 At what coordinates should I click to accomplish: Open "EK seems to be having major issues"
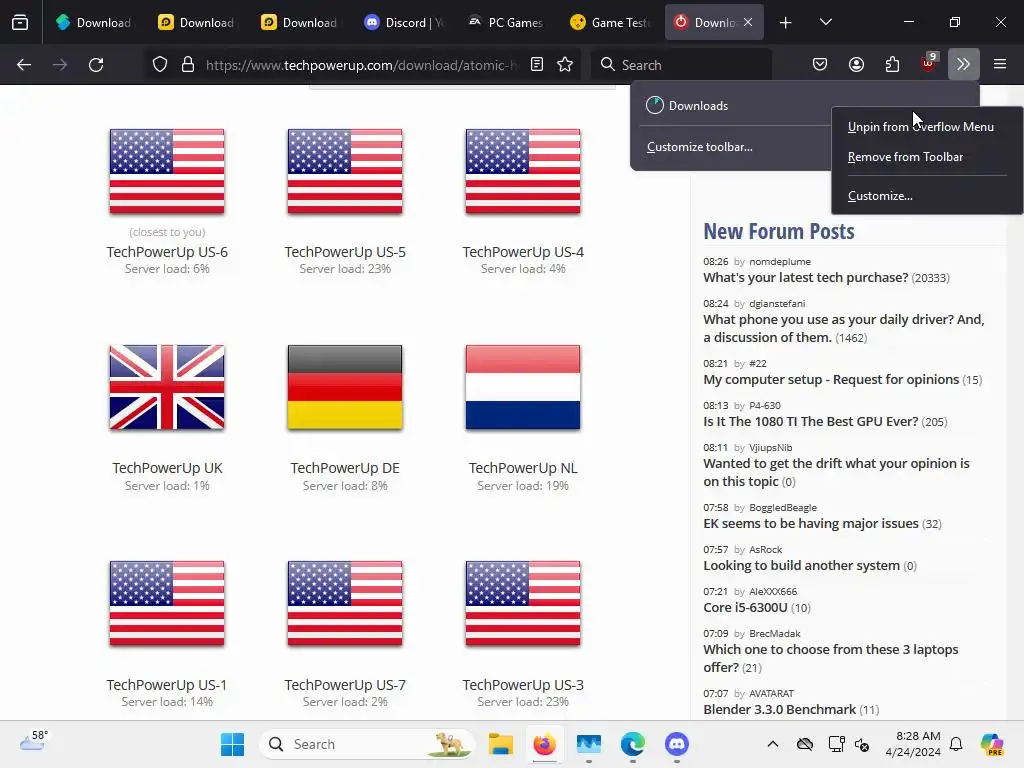[x=810, y=523]
